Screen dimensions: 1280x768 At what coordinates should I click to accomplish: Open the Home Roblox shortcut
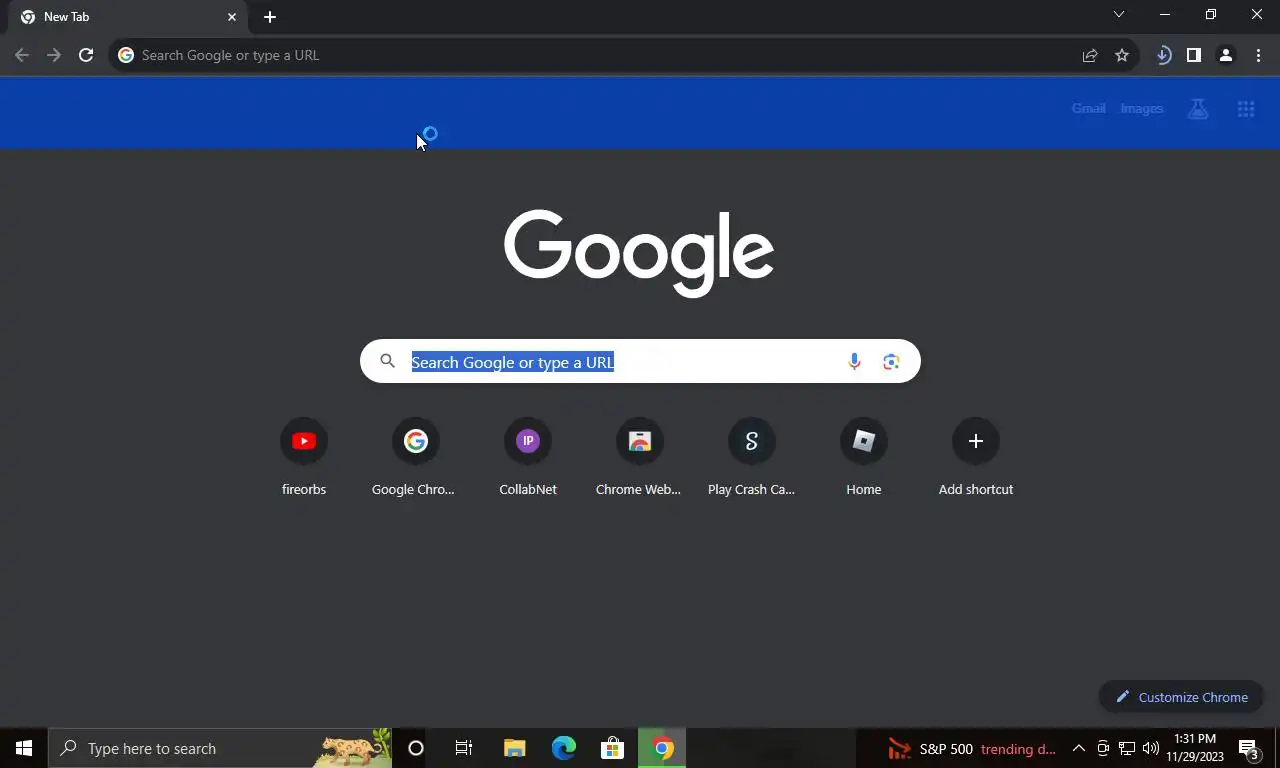point(864,458)
